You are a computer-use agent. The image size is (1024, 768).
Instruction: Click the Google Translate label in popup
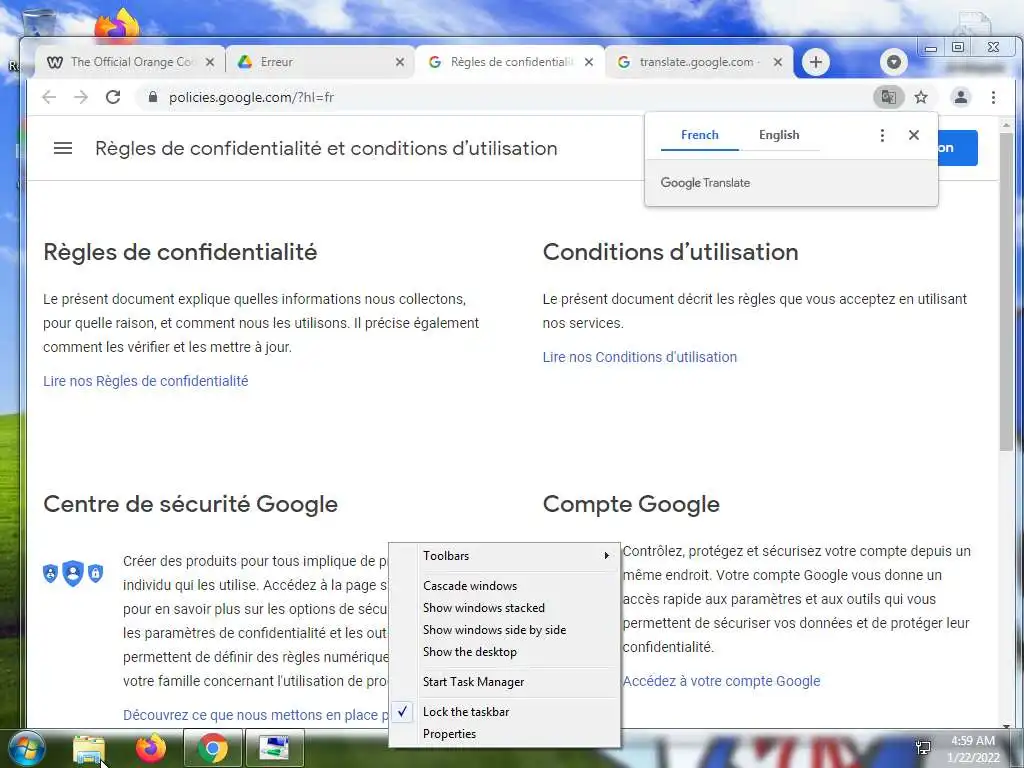pos(705,183)
